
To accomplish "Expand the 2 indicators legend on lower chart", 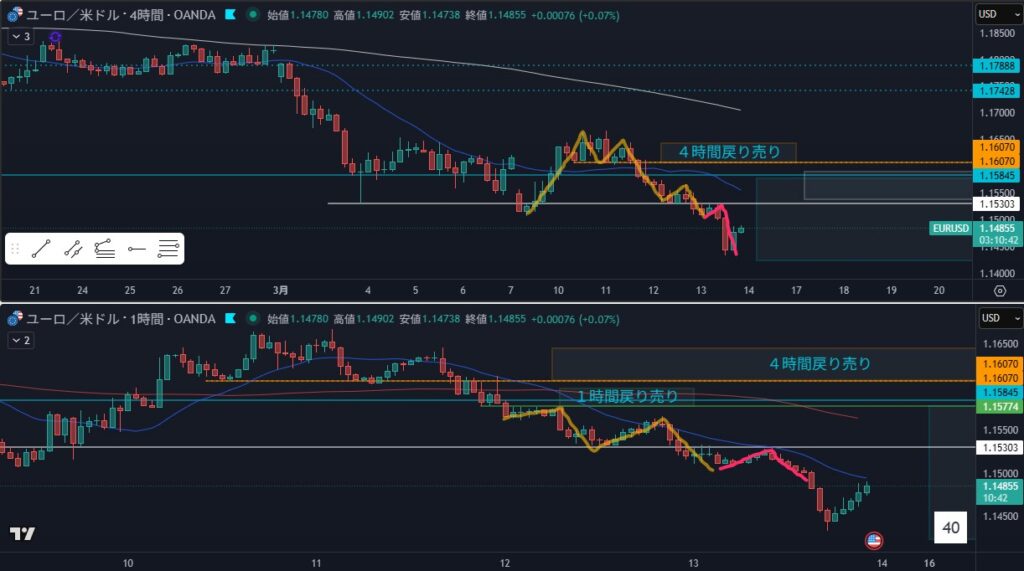I will pyautogui.click(x=21, y=340).
